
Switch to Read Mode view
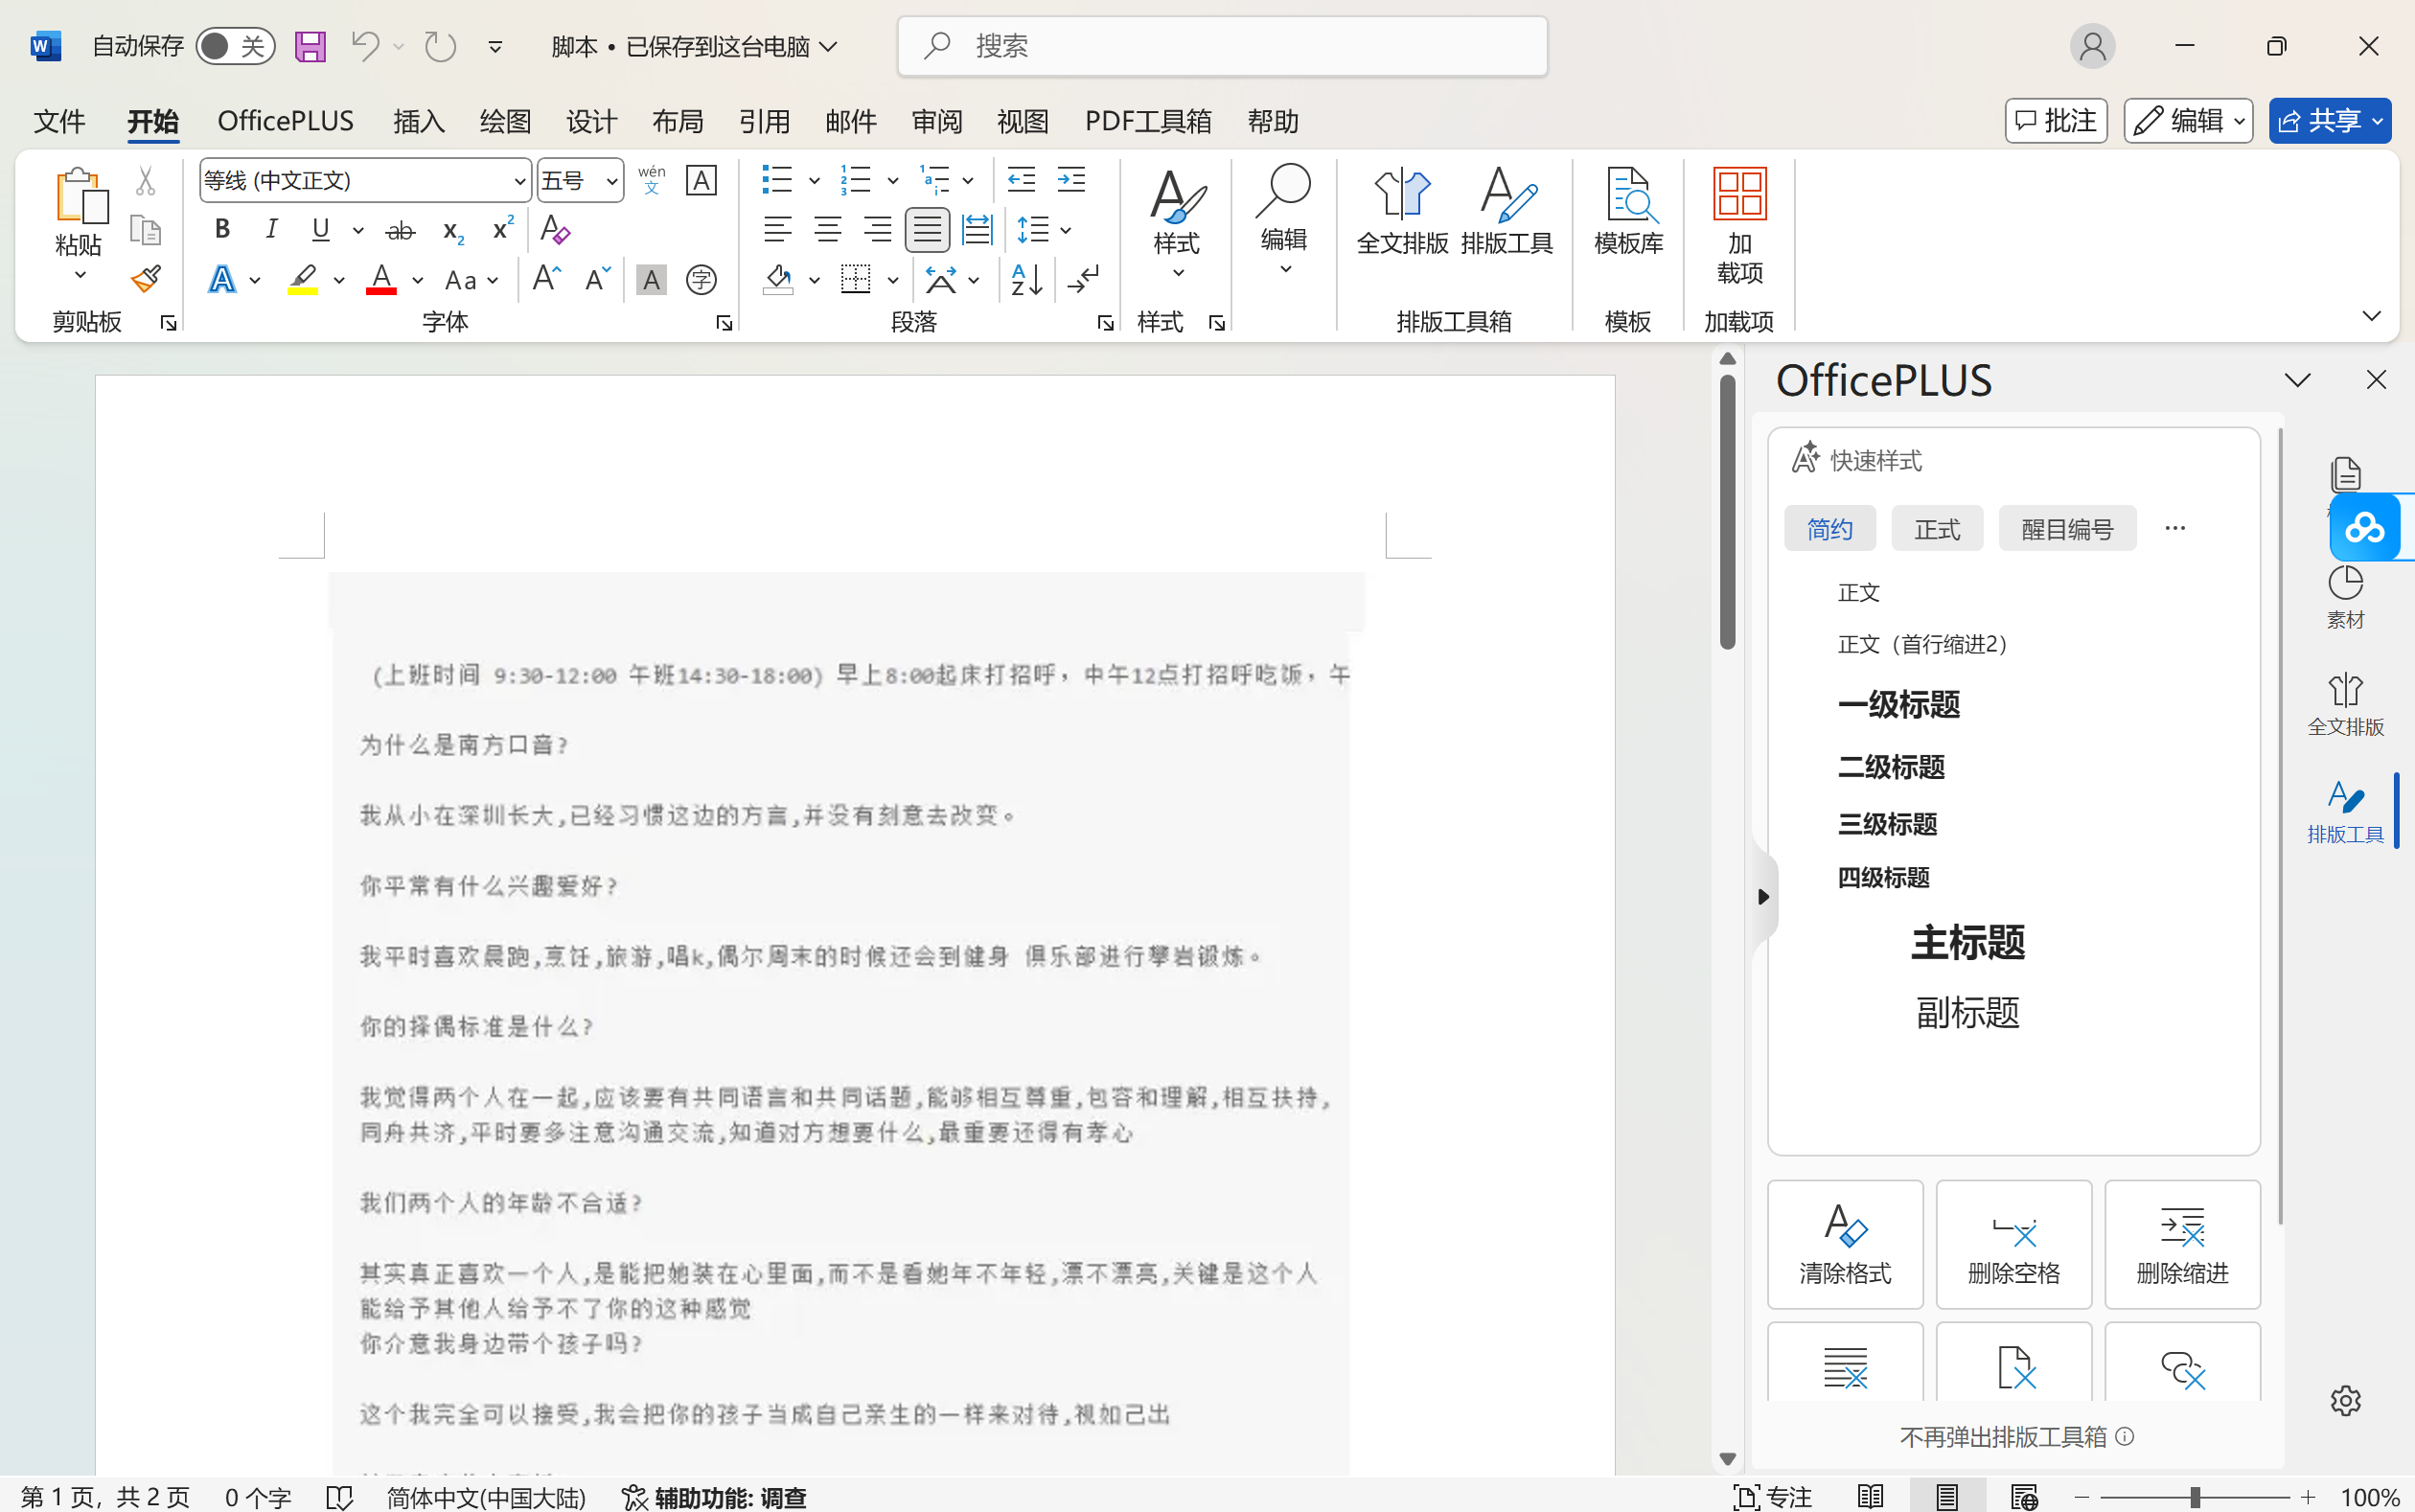(1870, 1497)
